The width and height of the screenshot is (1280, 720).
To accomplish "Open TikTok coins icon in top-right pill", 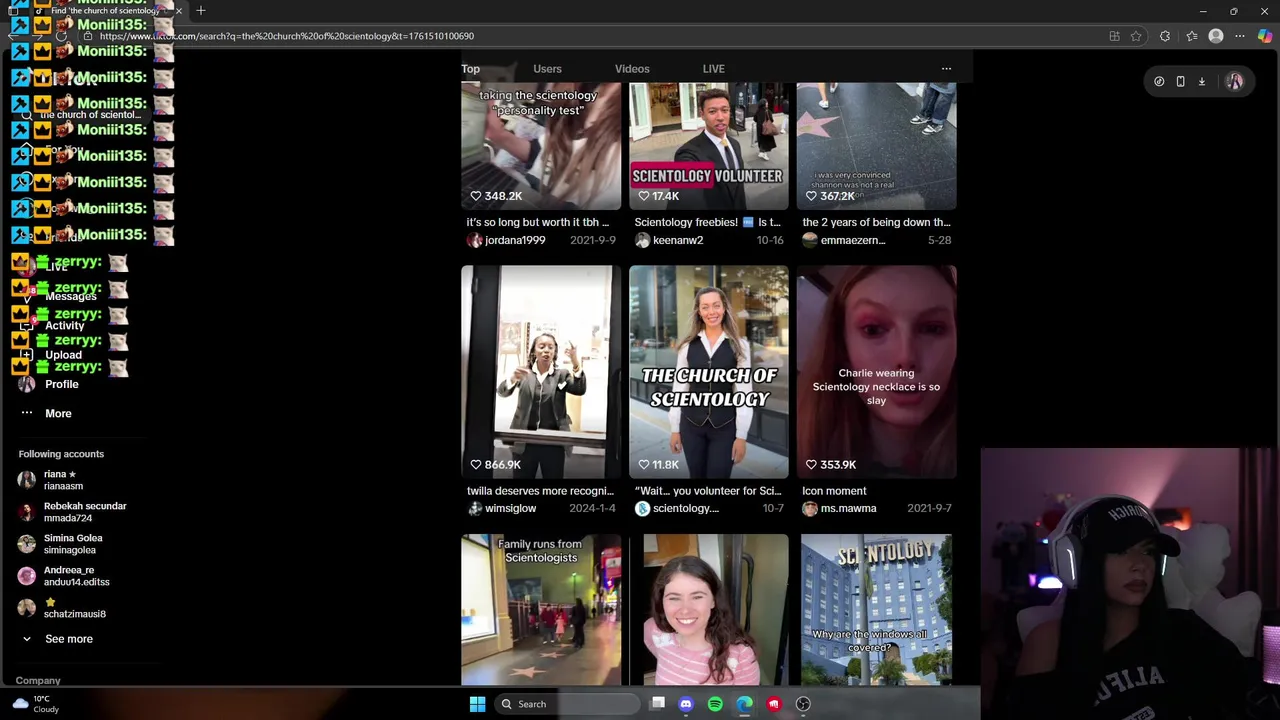I will [1159, 82].
